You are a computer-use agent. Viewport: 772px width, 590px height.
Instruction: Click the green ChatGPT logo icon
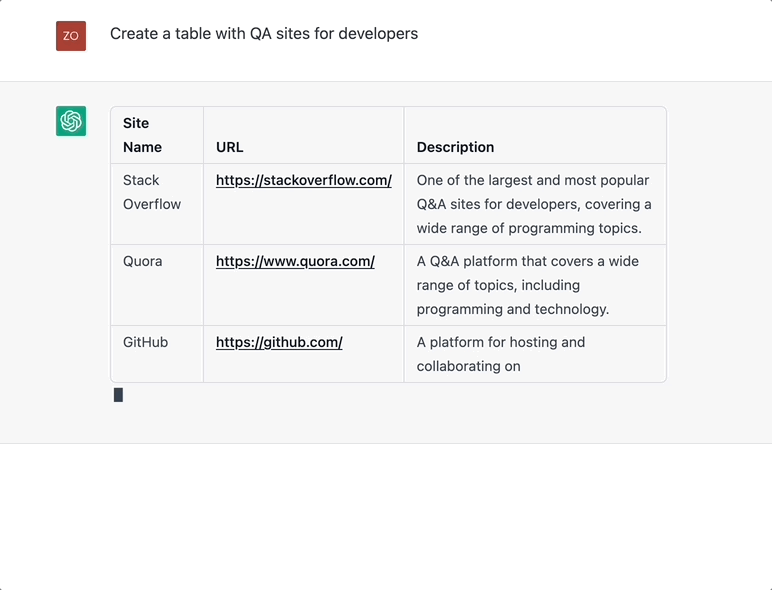click(71, 121)
